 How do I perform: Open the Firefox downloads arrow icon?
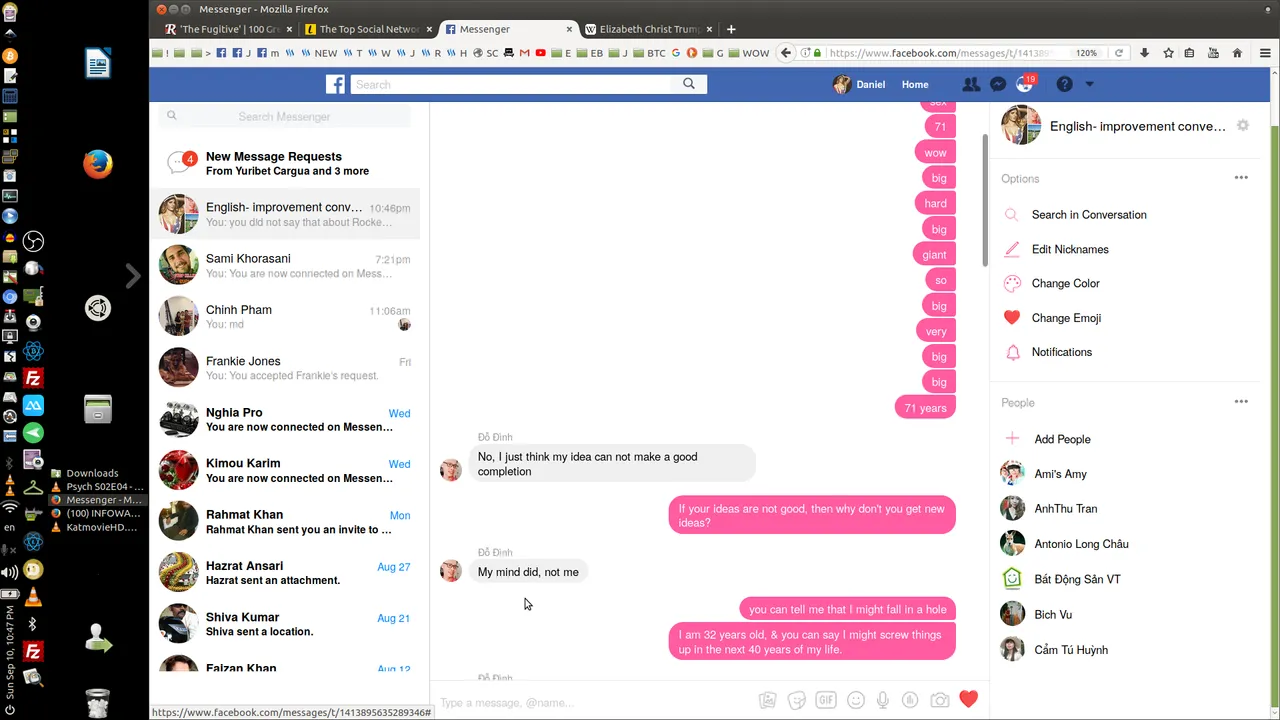pos(1144,53)
